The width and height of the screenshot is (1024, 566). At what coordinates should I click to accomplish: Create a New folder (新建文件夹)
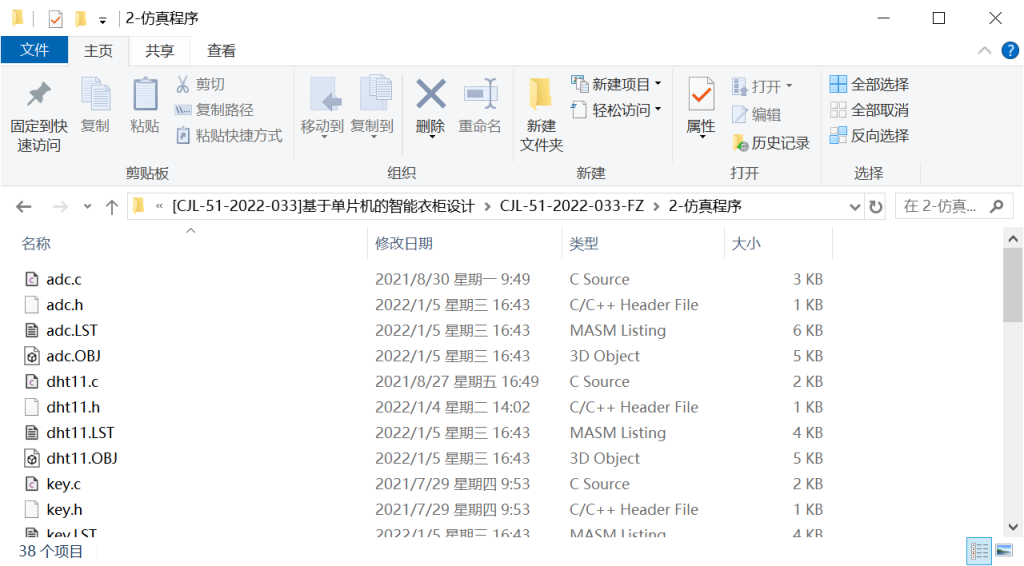(541, 116)
